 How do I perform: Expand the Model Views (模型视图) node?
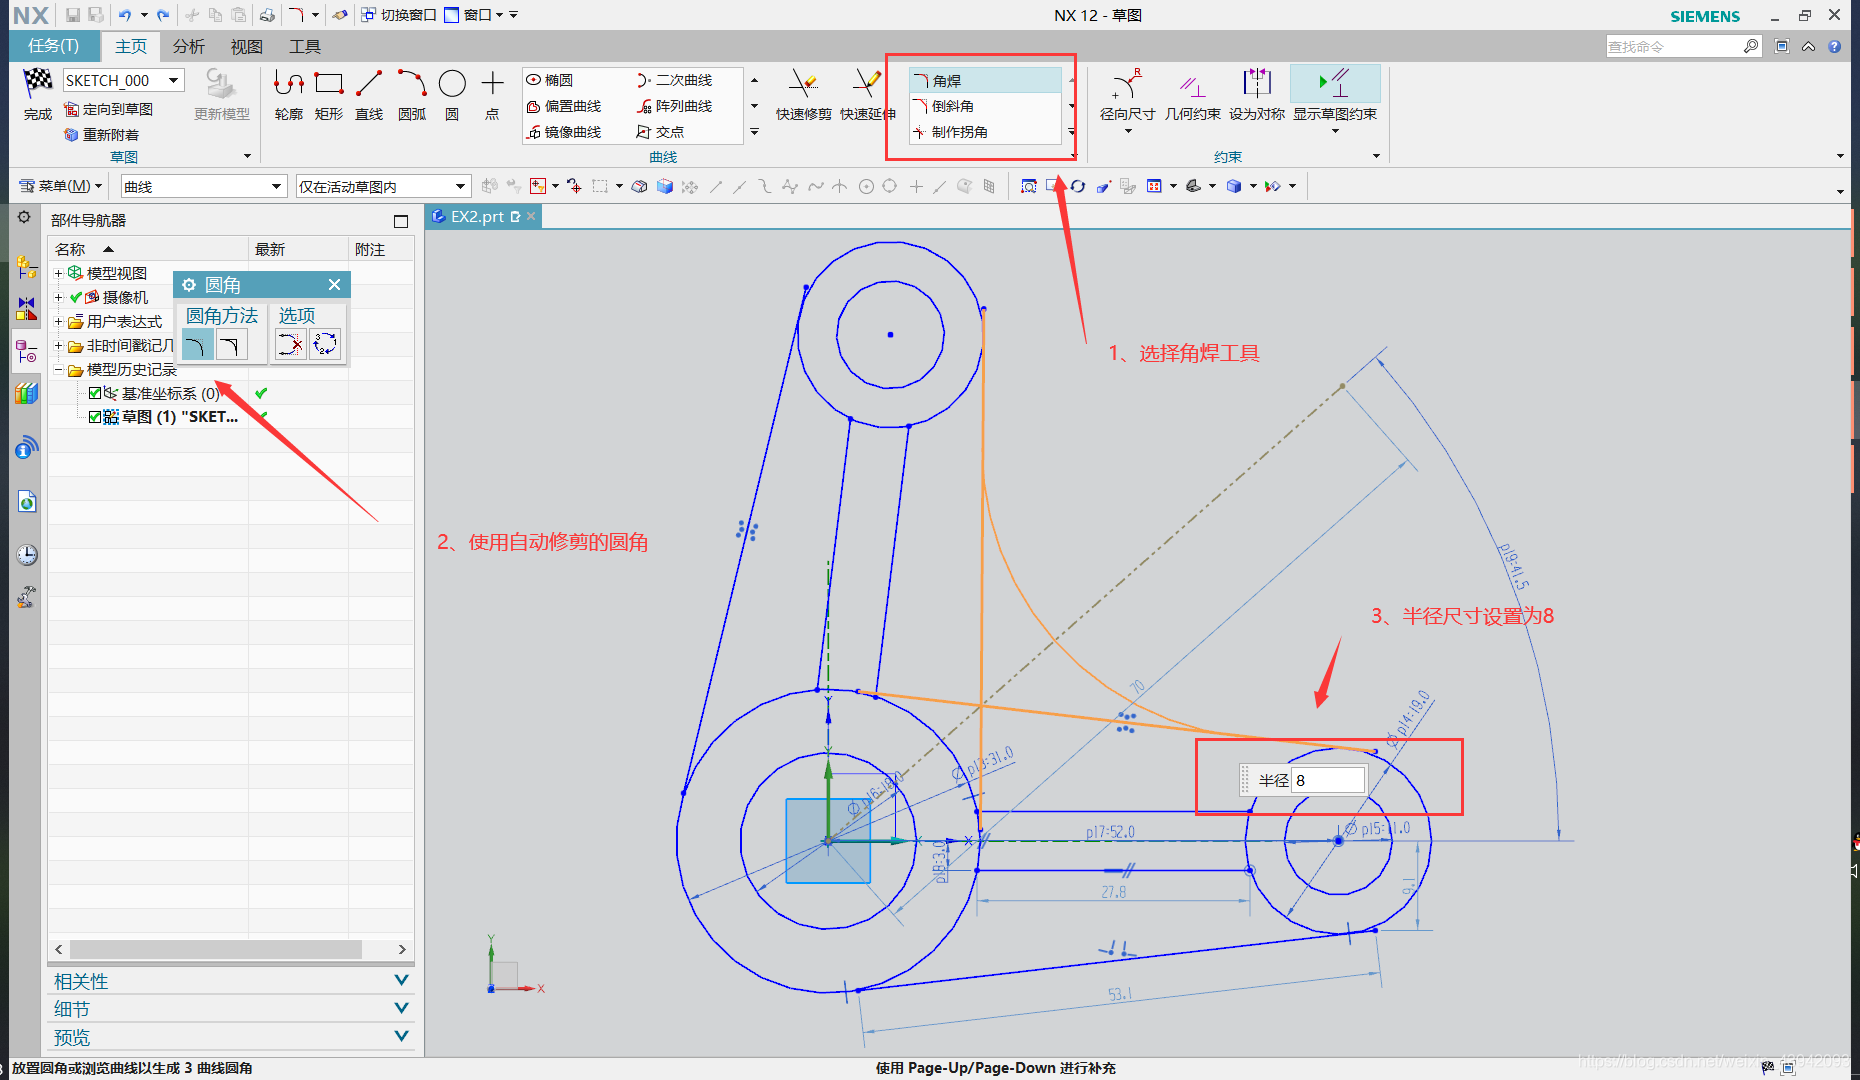point(58,273)
